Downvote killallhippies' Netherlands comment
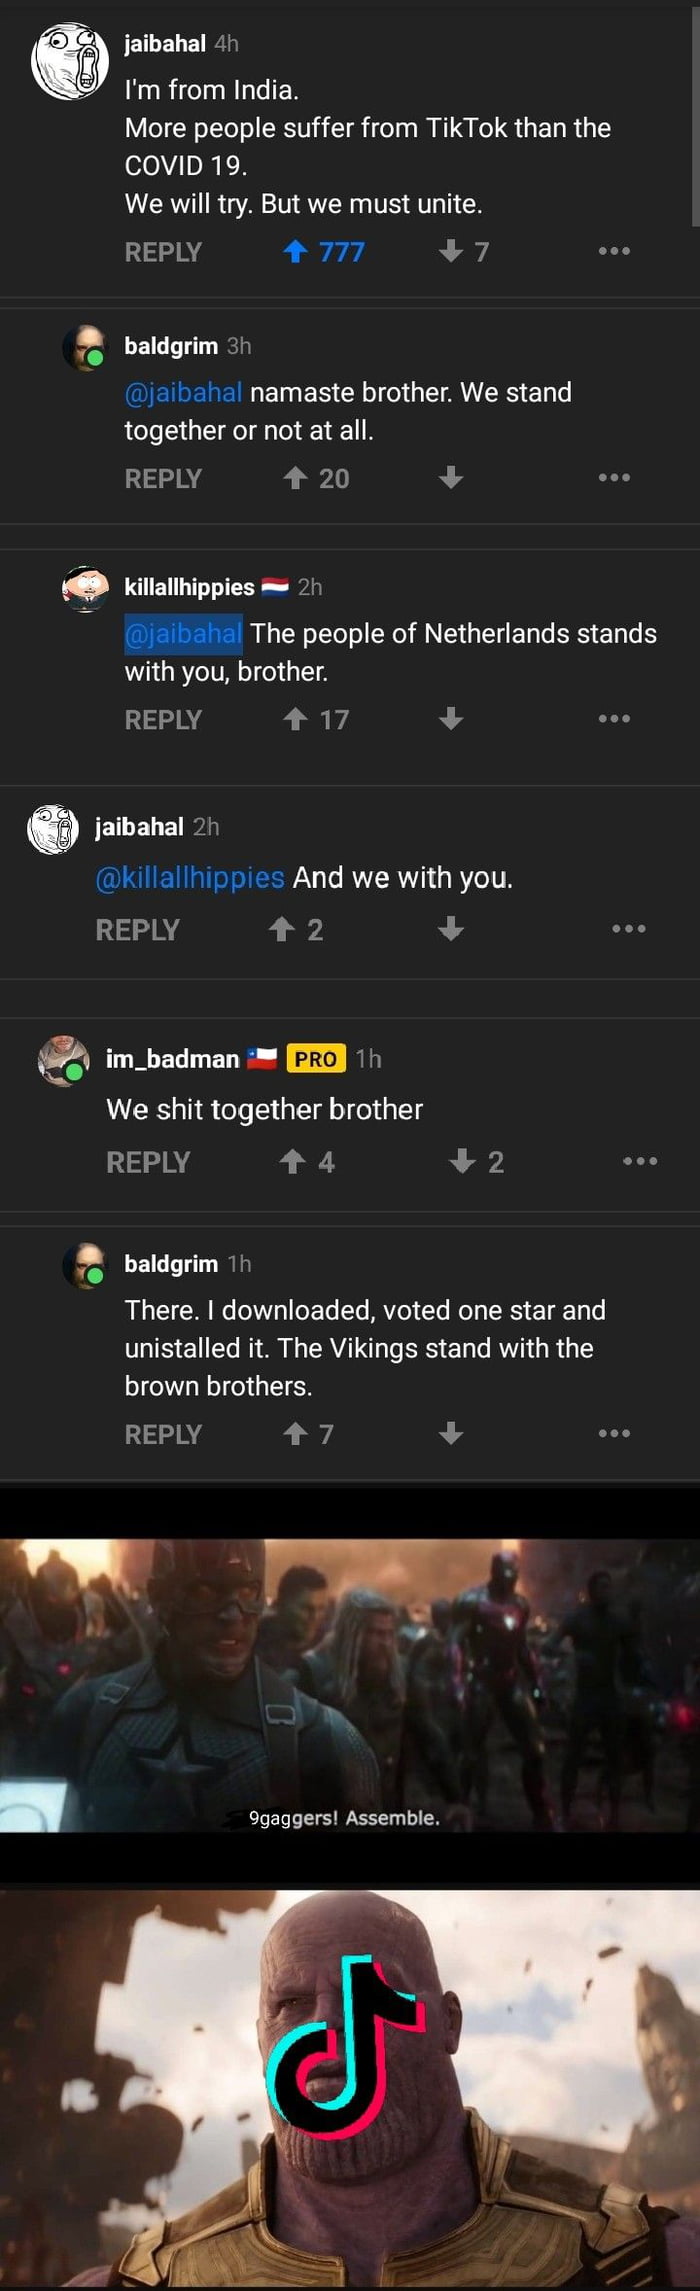The height and width of the screenshot is (2291, 700). point(451,719)
